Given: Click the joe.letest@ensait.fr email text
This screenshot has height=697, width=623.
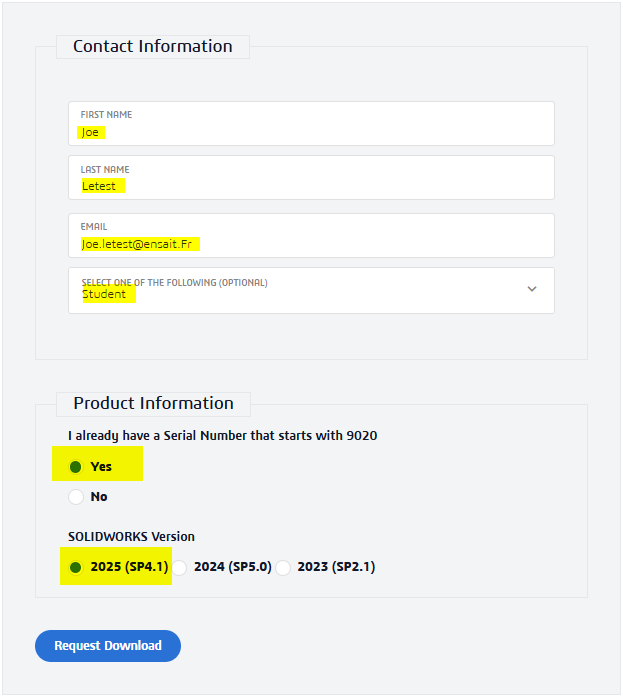Looking at the screenshot, I should 140,244.
